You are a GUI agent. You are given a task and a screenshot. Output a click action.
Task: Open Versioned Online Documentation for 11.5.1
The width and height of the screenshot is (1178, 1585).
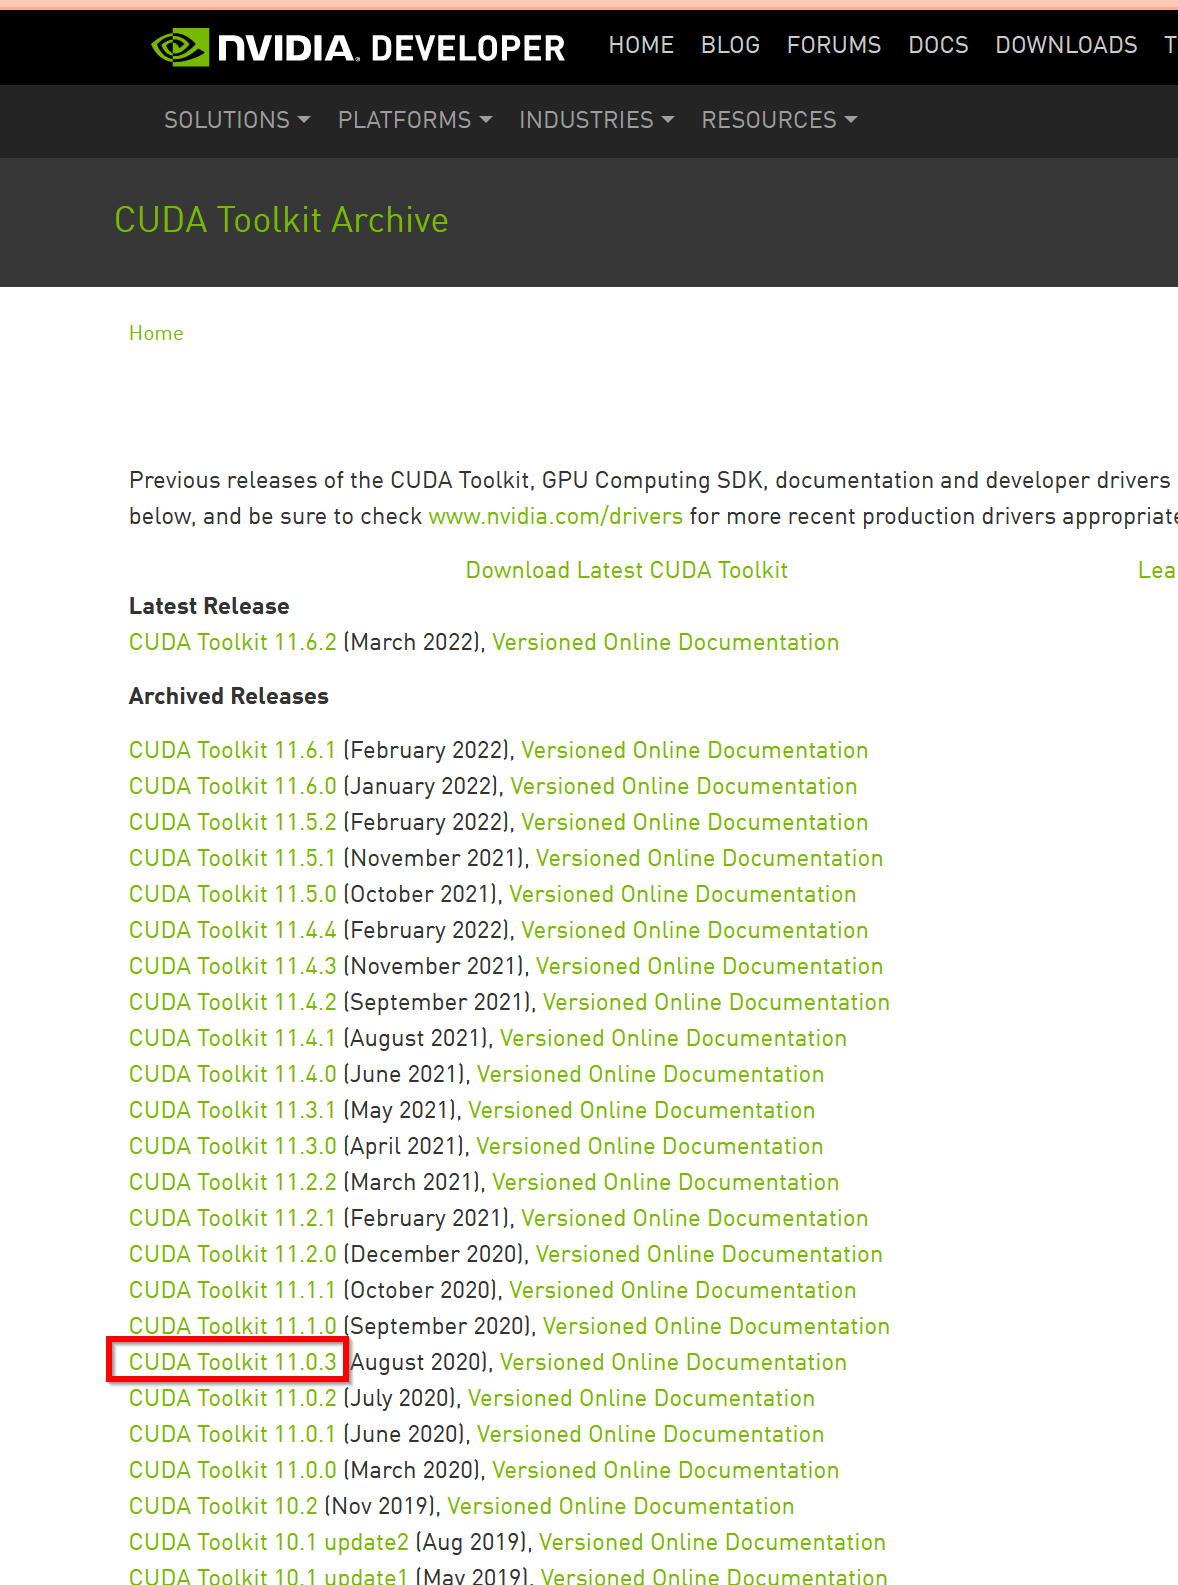(x=710, y=858)
